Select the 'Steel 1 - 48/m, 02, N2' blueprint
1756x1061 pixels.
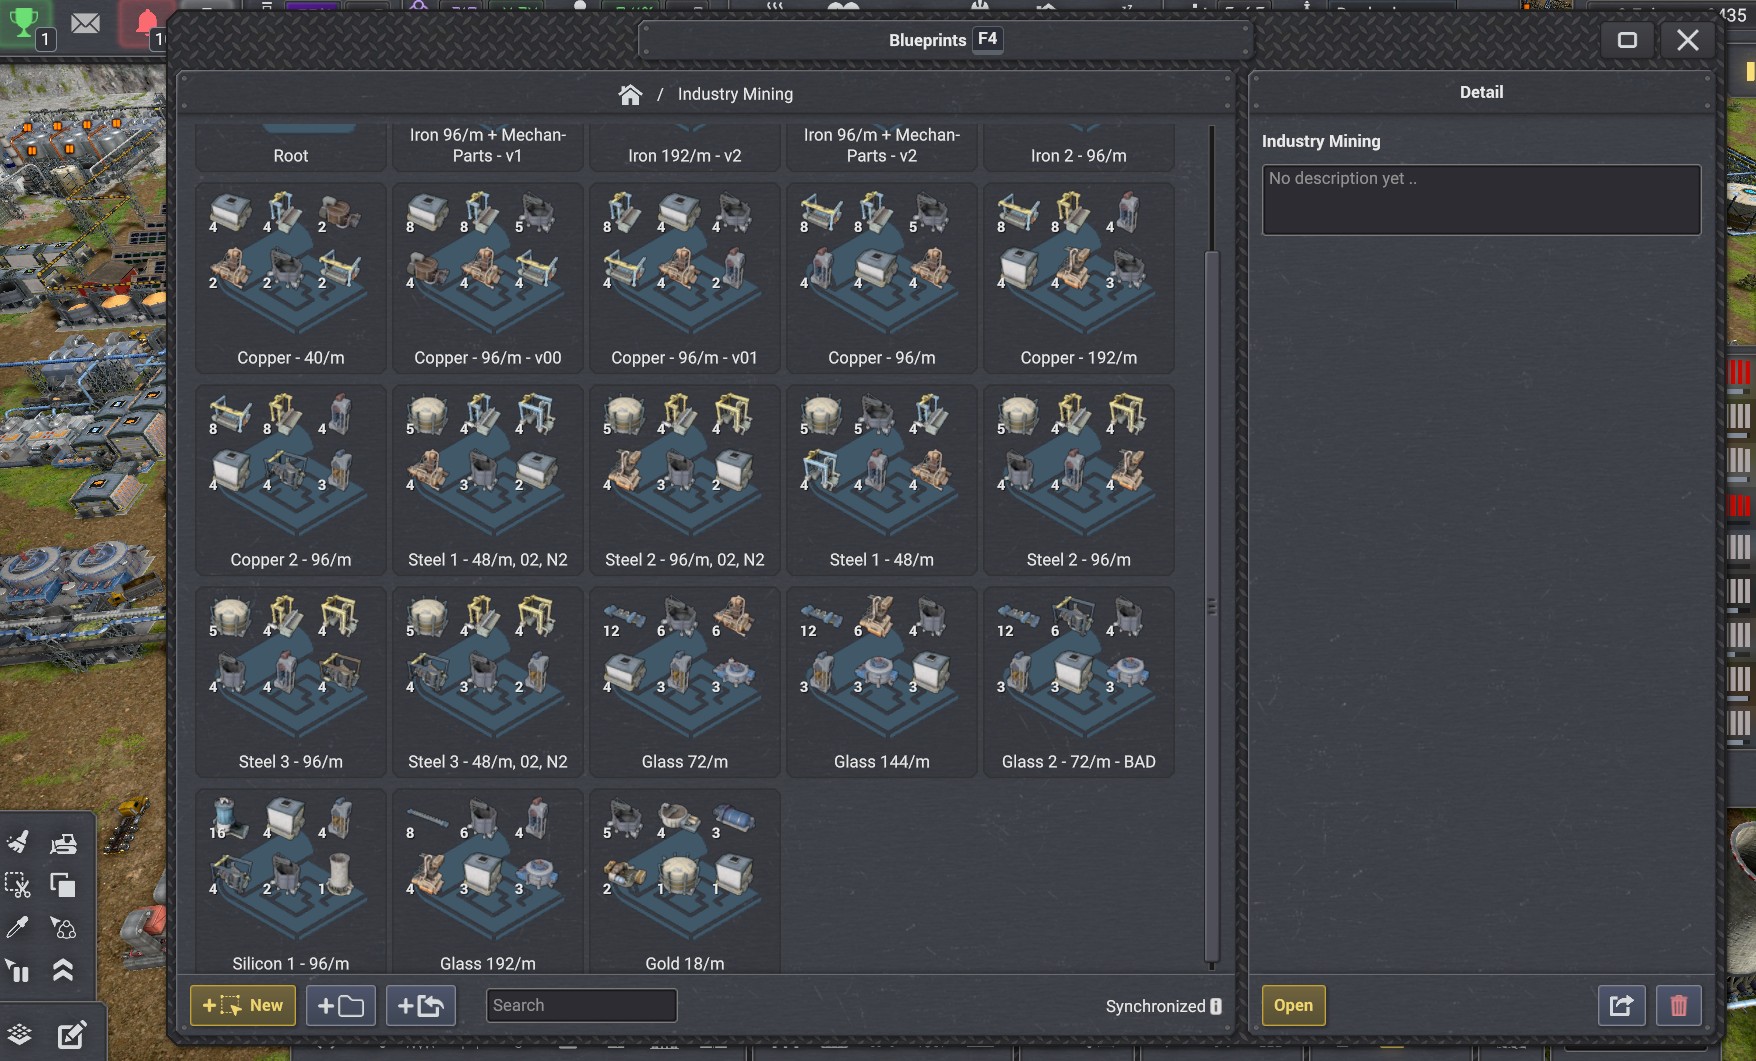(488, 480)
